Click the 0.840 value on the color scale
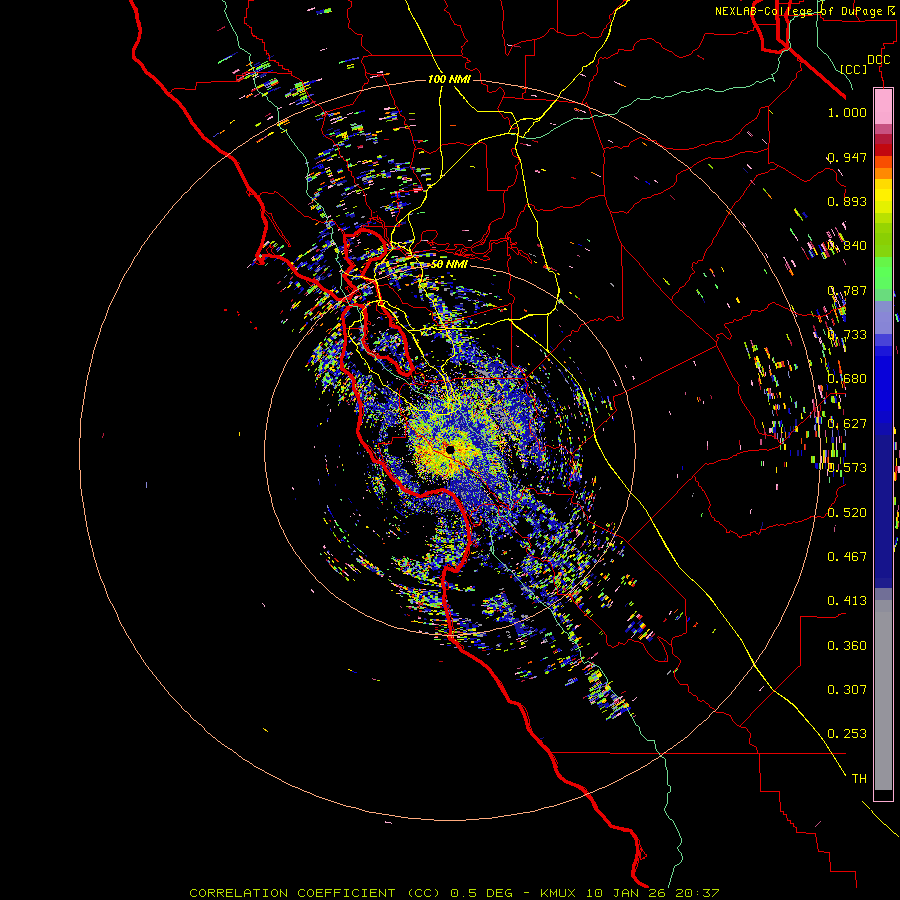Screen dimensions: 900x900 [x=847, y=246]
